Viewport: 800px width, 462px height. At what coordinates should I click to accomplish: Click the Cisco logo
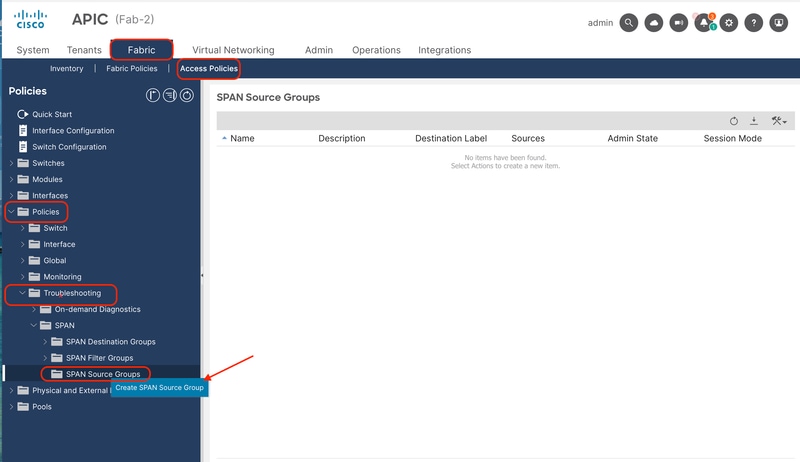[x=31, y=19]
